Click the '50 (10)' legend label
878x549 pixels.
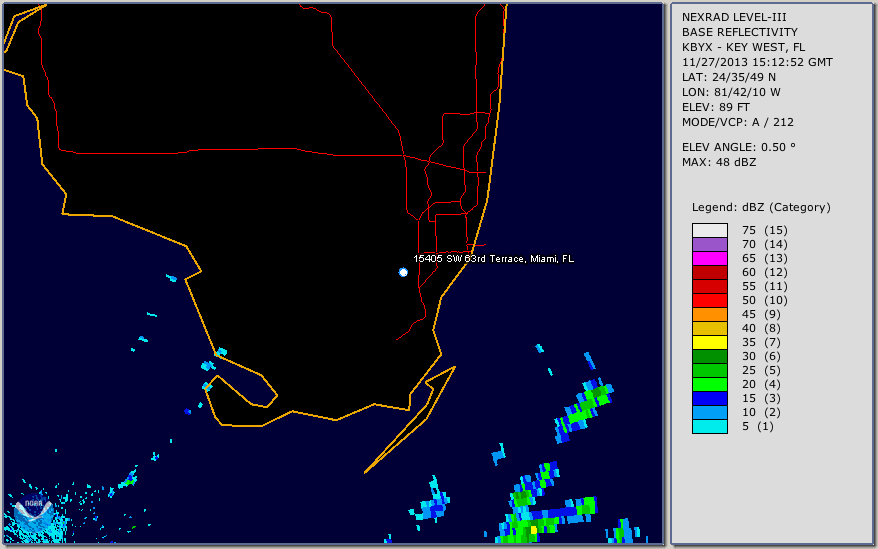click(764, 300)
